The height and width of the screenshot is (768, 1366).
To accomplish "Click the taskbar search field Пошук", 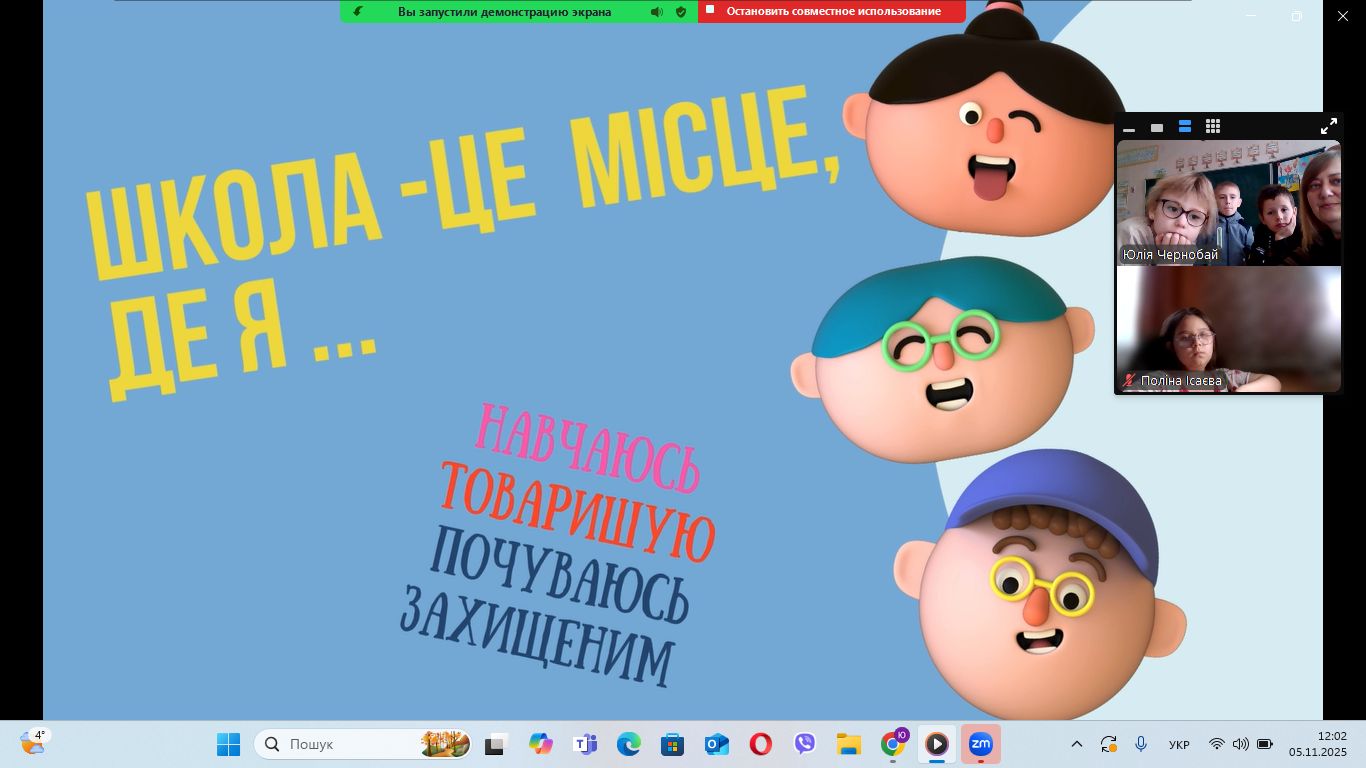I will pos(350,744).
